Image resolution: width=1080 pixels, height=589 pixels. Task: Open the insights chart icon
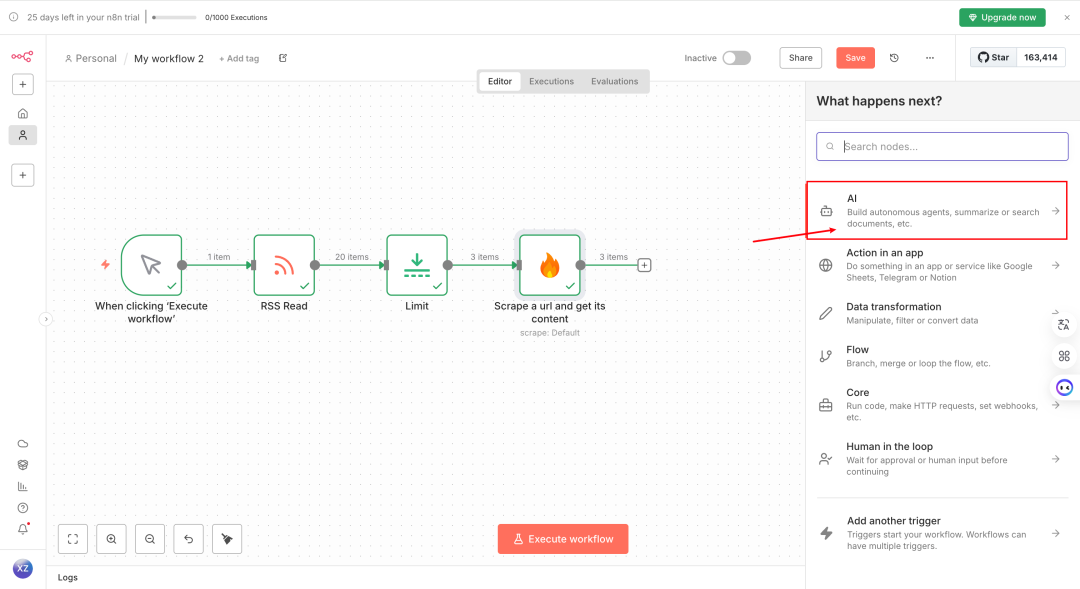click(23, 486)
